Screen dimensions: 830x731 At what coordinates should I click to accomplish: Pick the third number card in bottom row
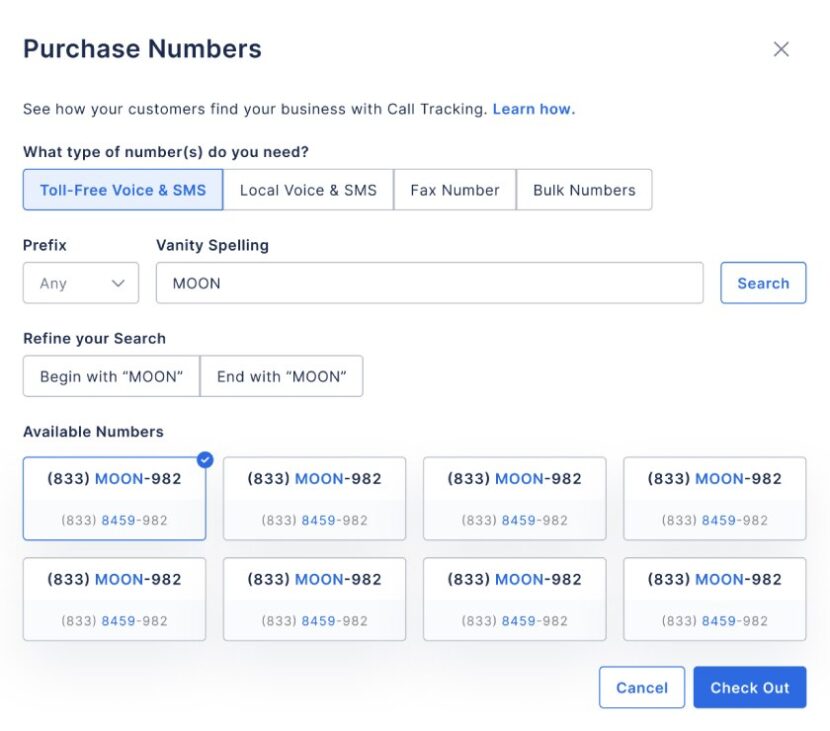[x=514, y=598]
